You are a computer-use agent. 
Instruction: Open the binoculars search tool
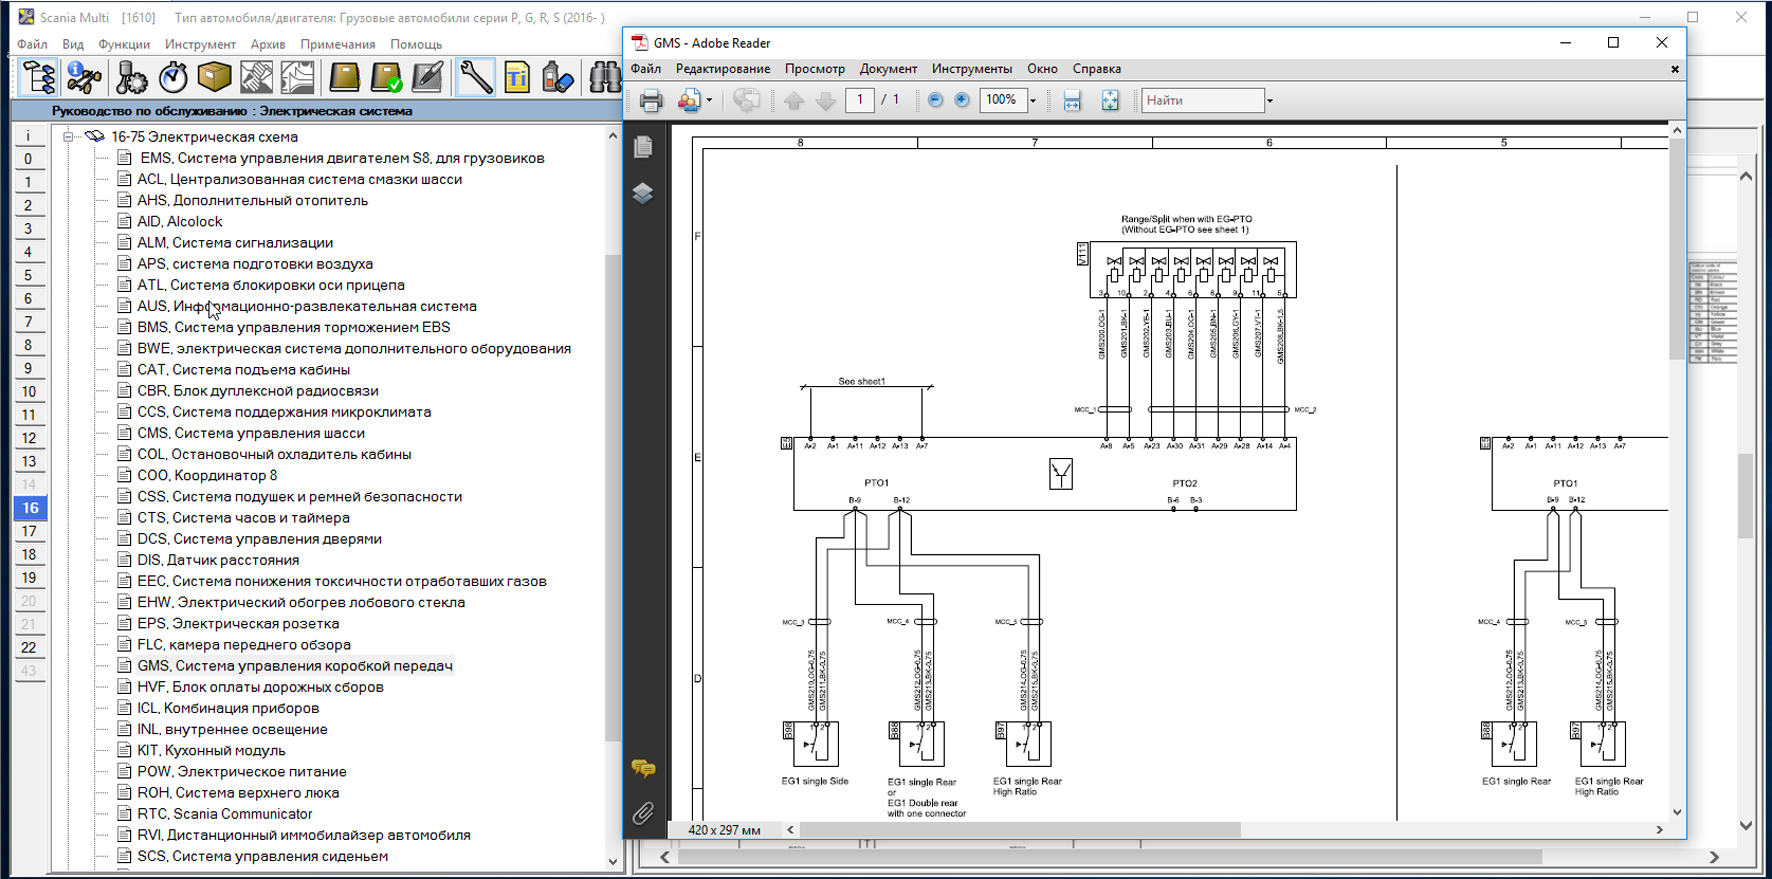coord(604,77)
